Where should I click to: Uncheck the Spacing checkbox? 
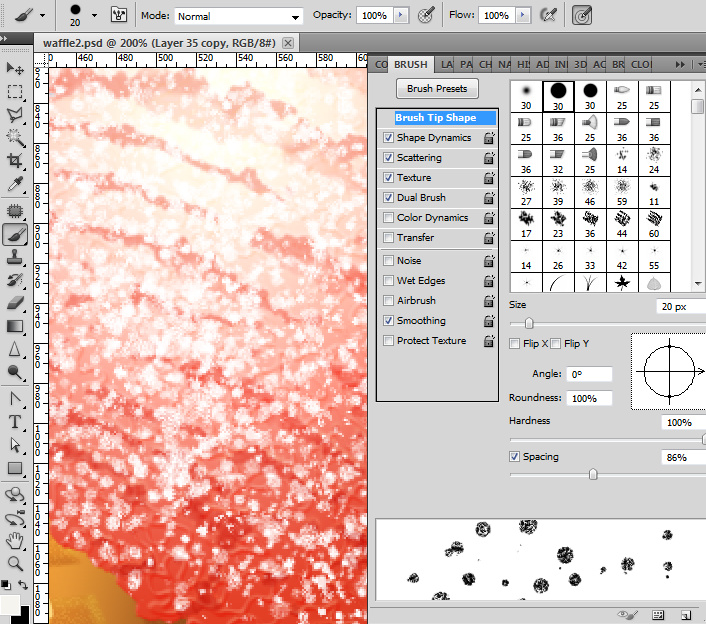point(515,457)
